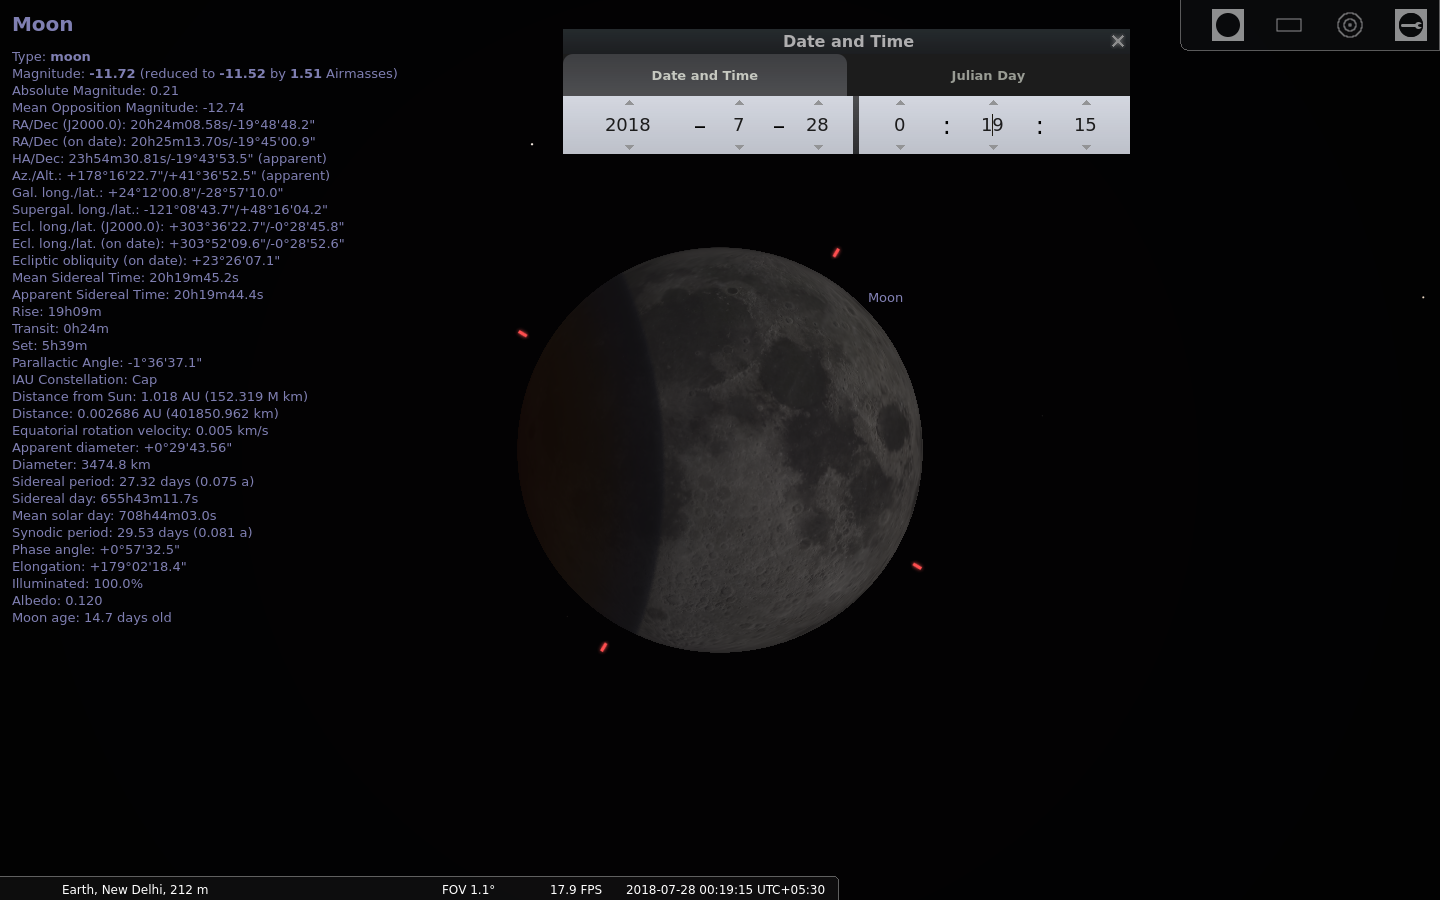Decrease the month 7 with its down arrow

(x=739, y=146)
